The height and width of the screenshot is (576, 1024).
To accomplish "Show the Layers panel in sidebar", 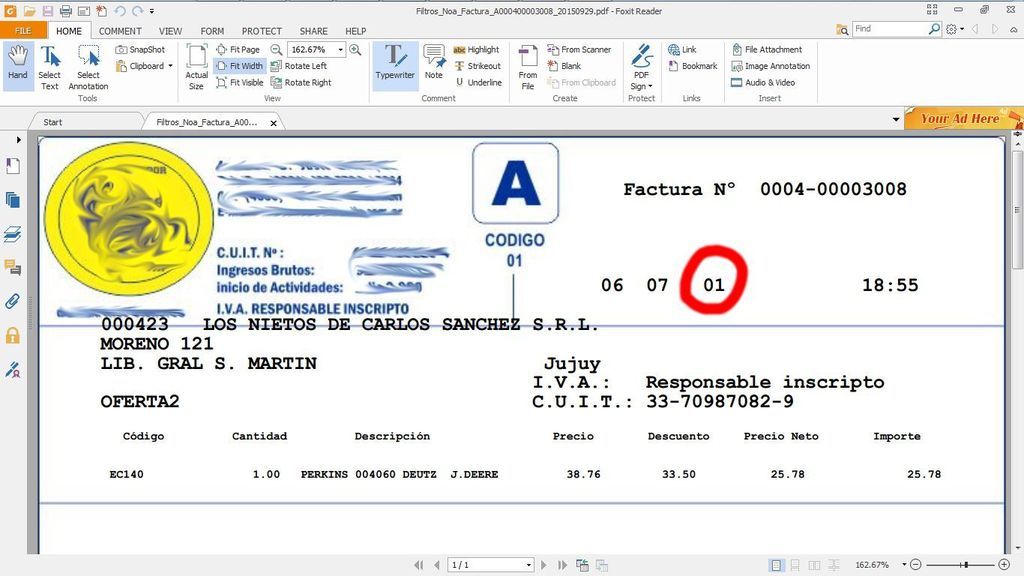I will [x=13, y=234].
